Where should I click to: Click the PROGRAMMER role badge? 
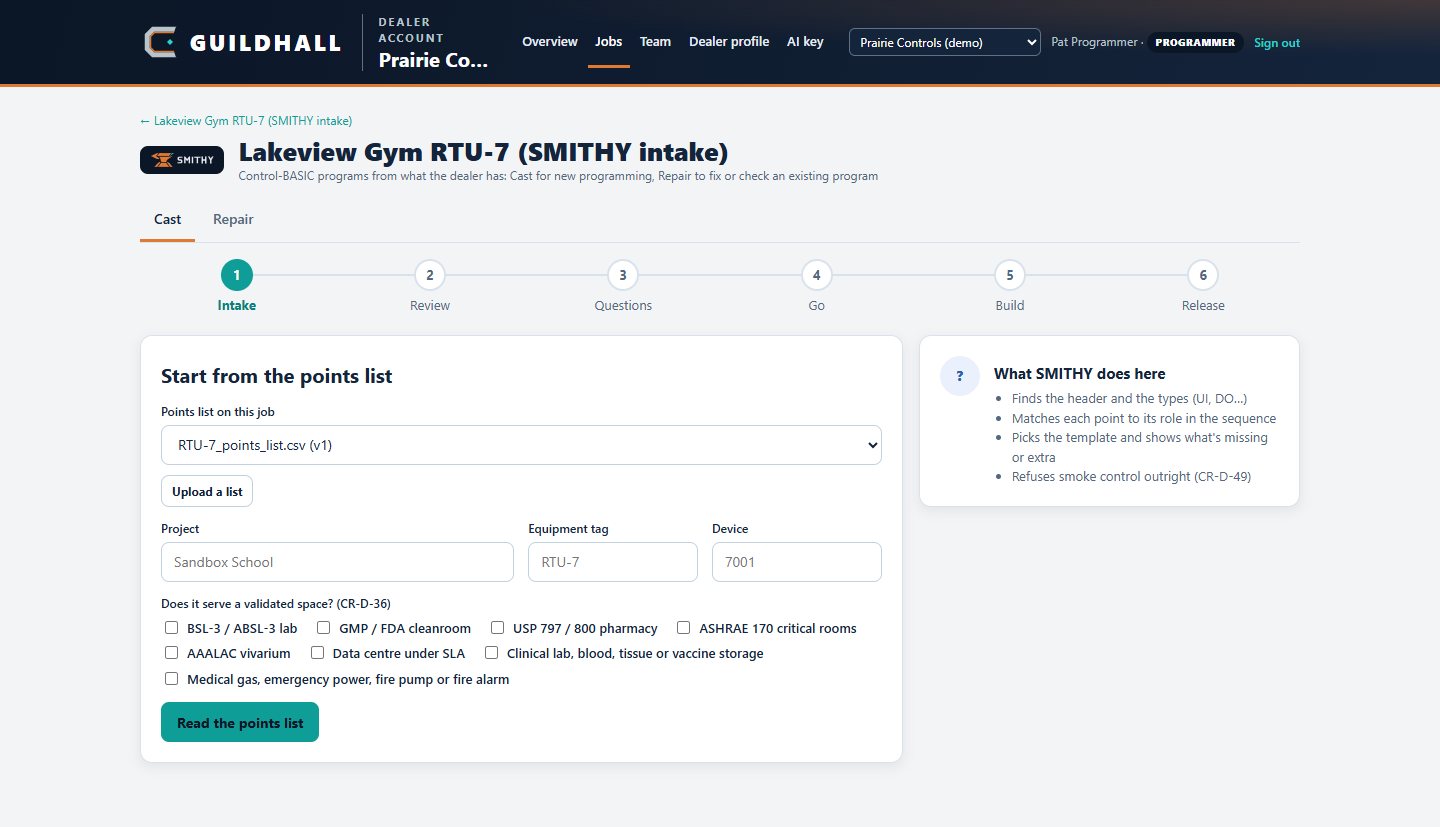click(1195, 43)
